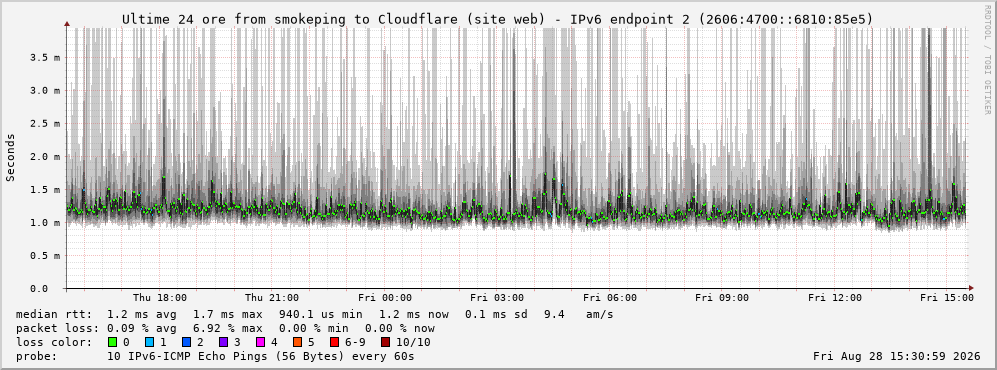Screen dimensions: 997x370
Task: Click the Fri 00:00 time axis label
Action: tap(385, 298)
